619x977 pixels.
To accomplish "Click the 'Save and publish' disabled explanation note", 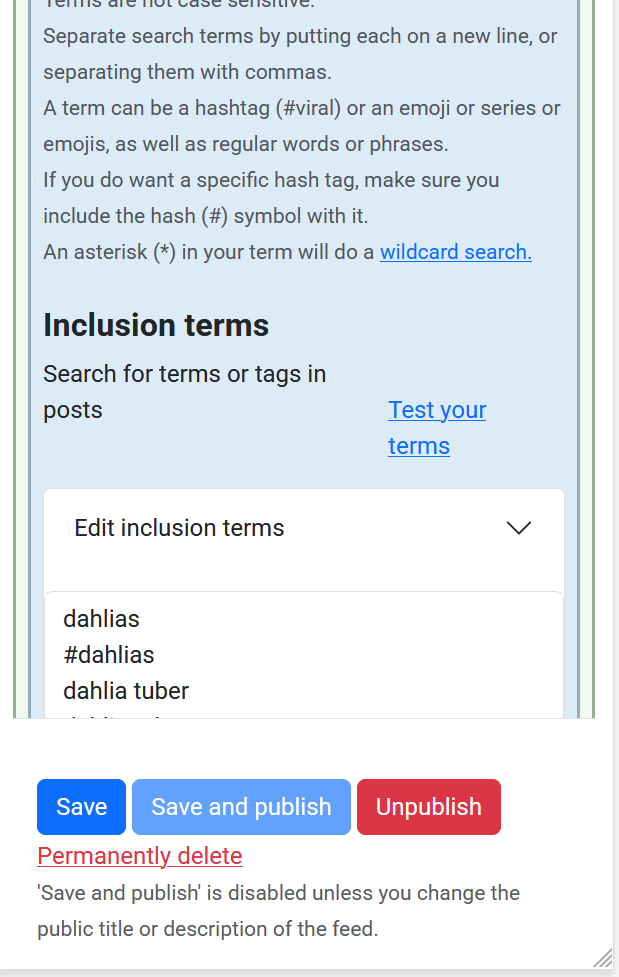I will 278,911.
